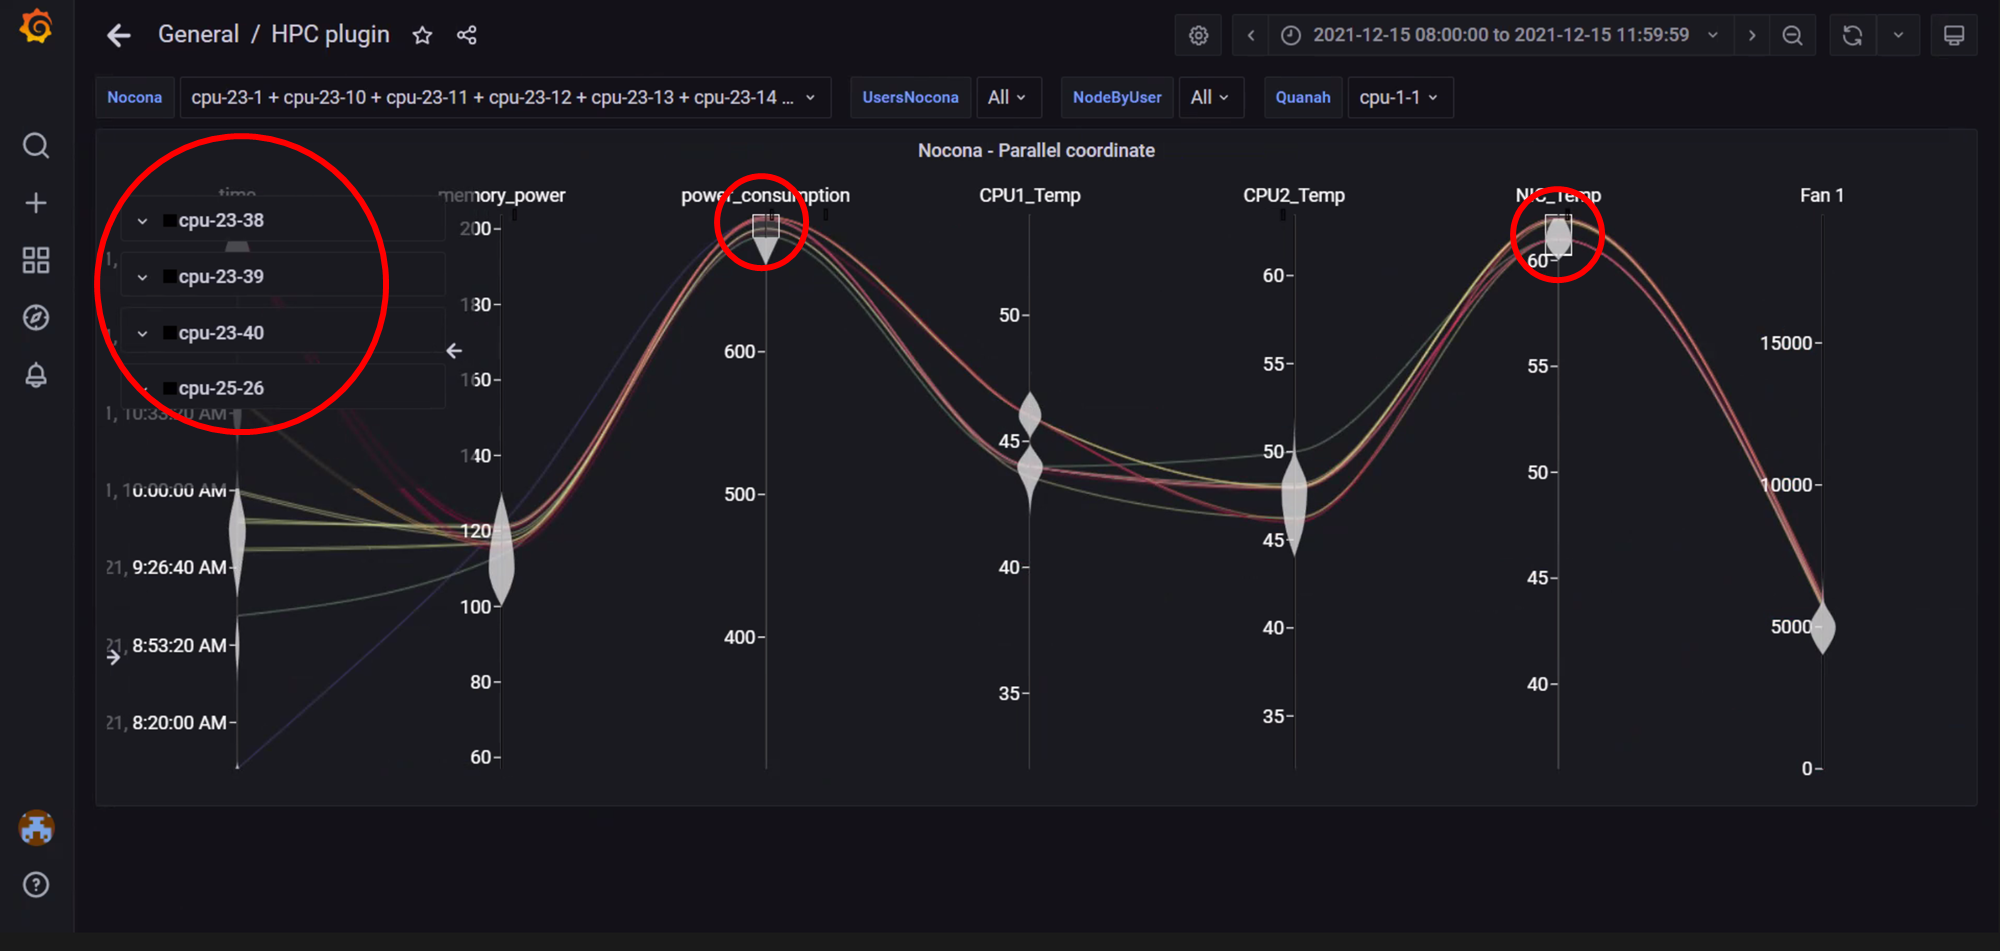Click the Nocona variable label
Viewport: 2000px width, 951px height.
point(135,98)
